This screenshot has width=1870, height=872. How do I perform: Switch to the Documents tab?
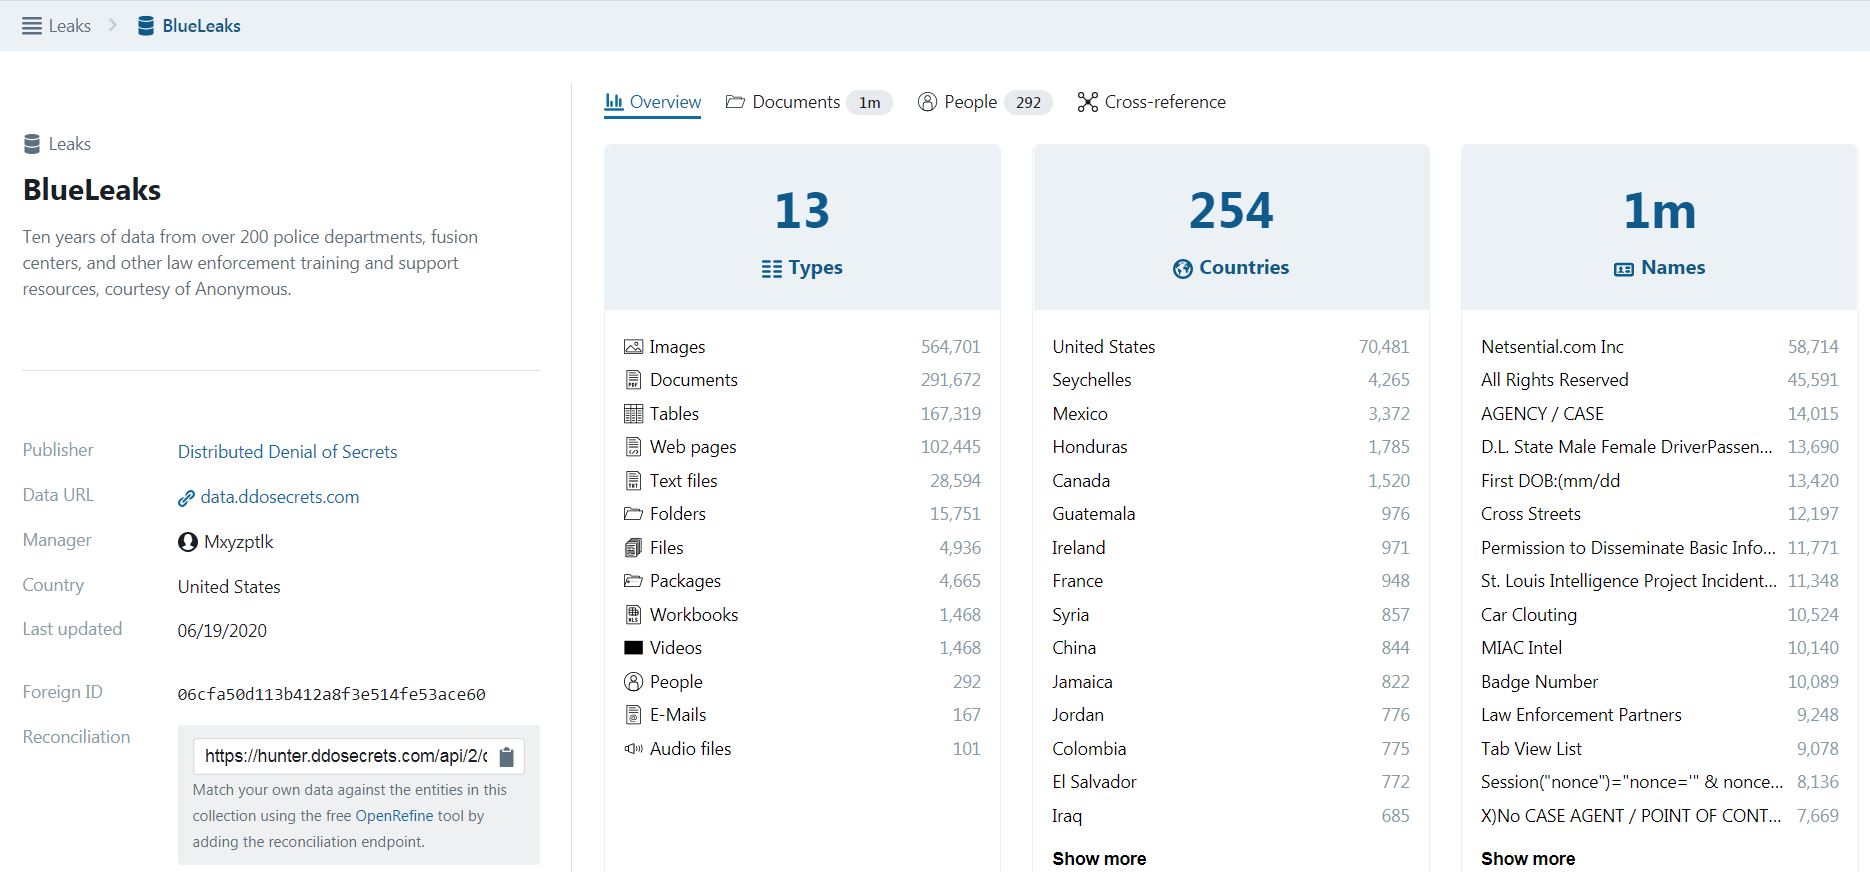tap(795, 102)
